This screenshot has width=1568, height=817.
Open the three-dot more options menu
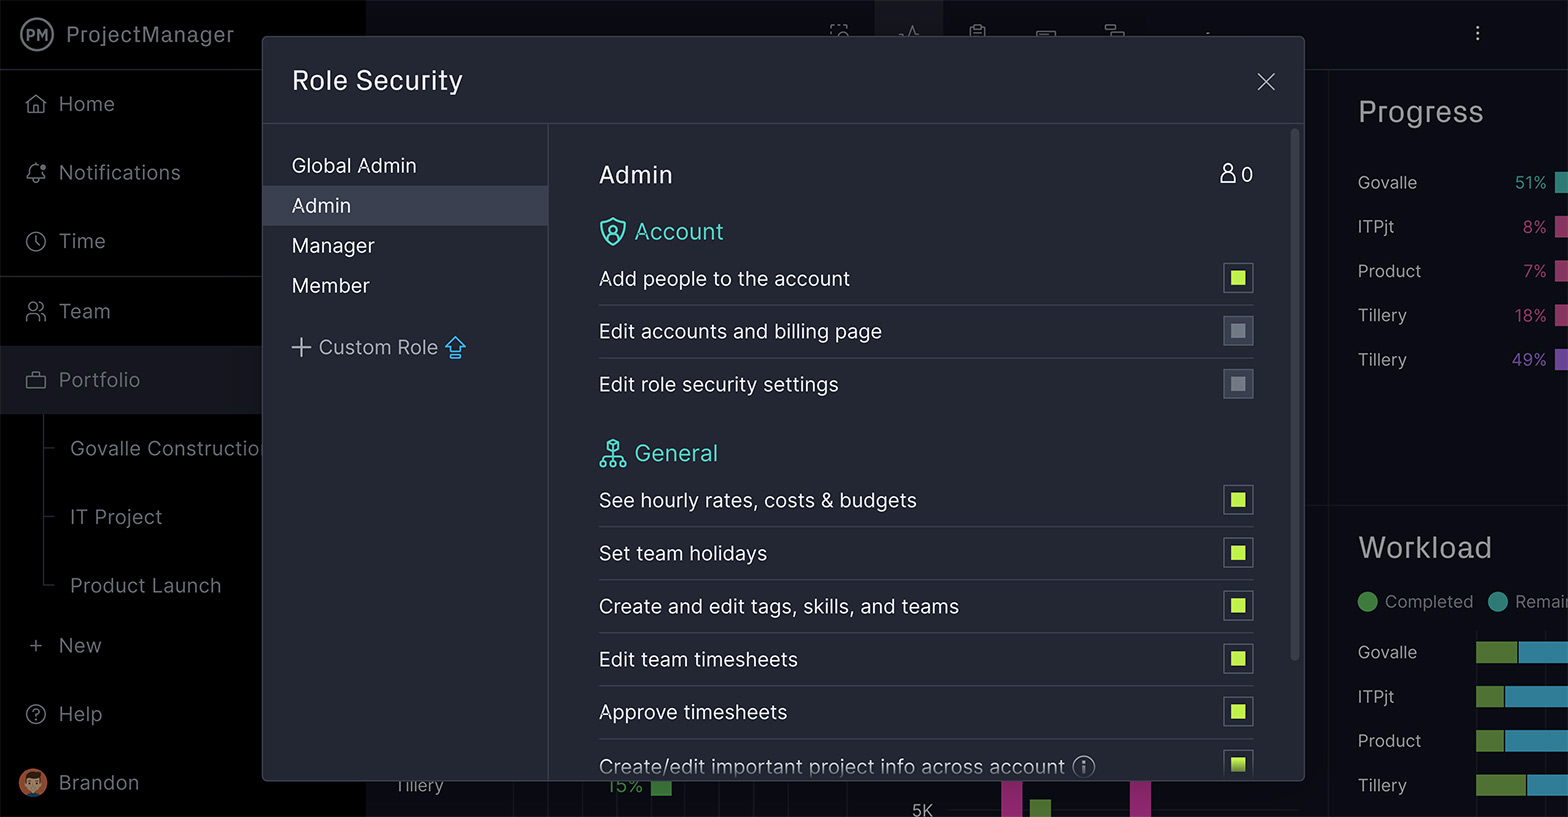click(x=1477, y=33)
